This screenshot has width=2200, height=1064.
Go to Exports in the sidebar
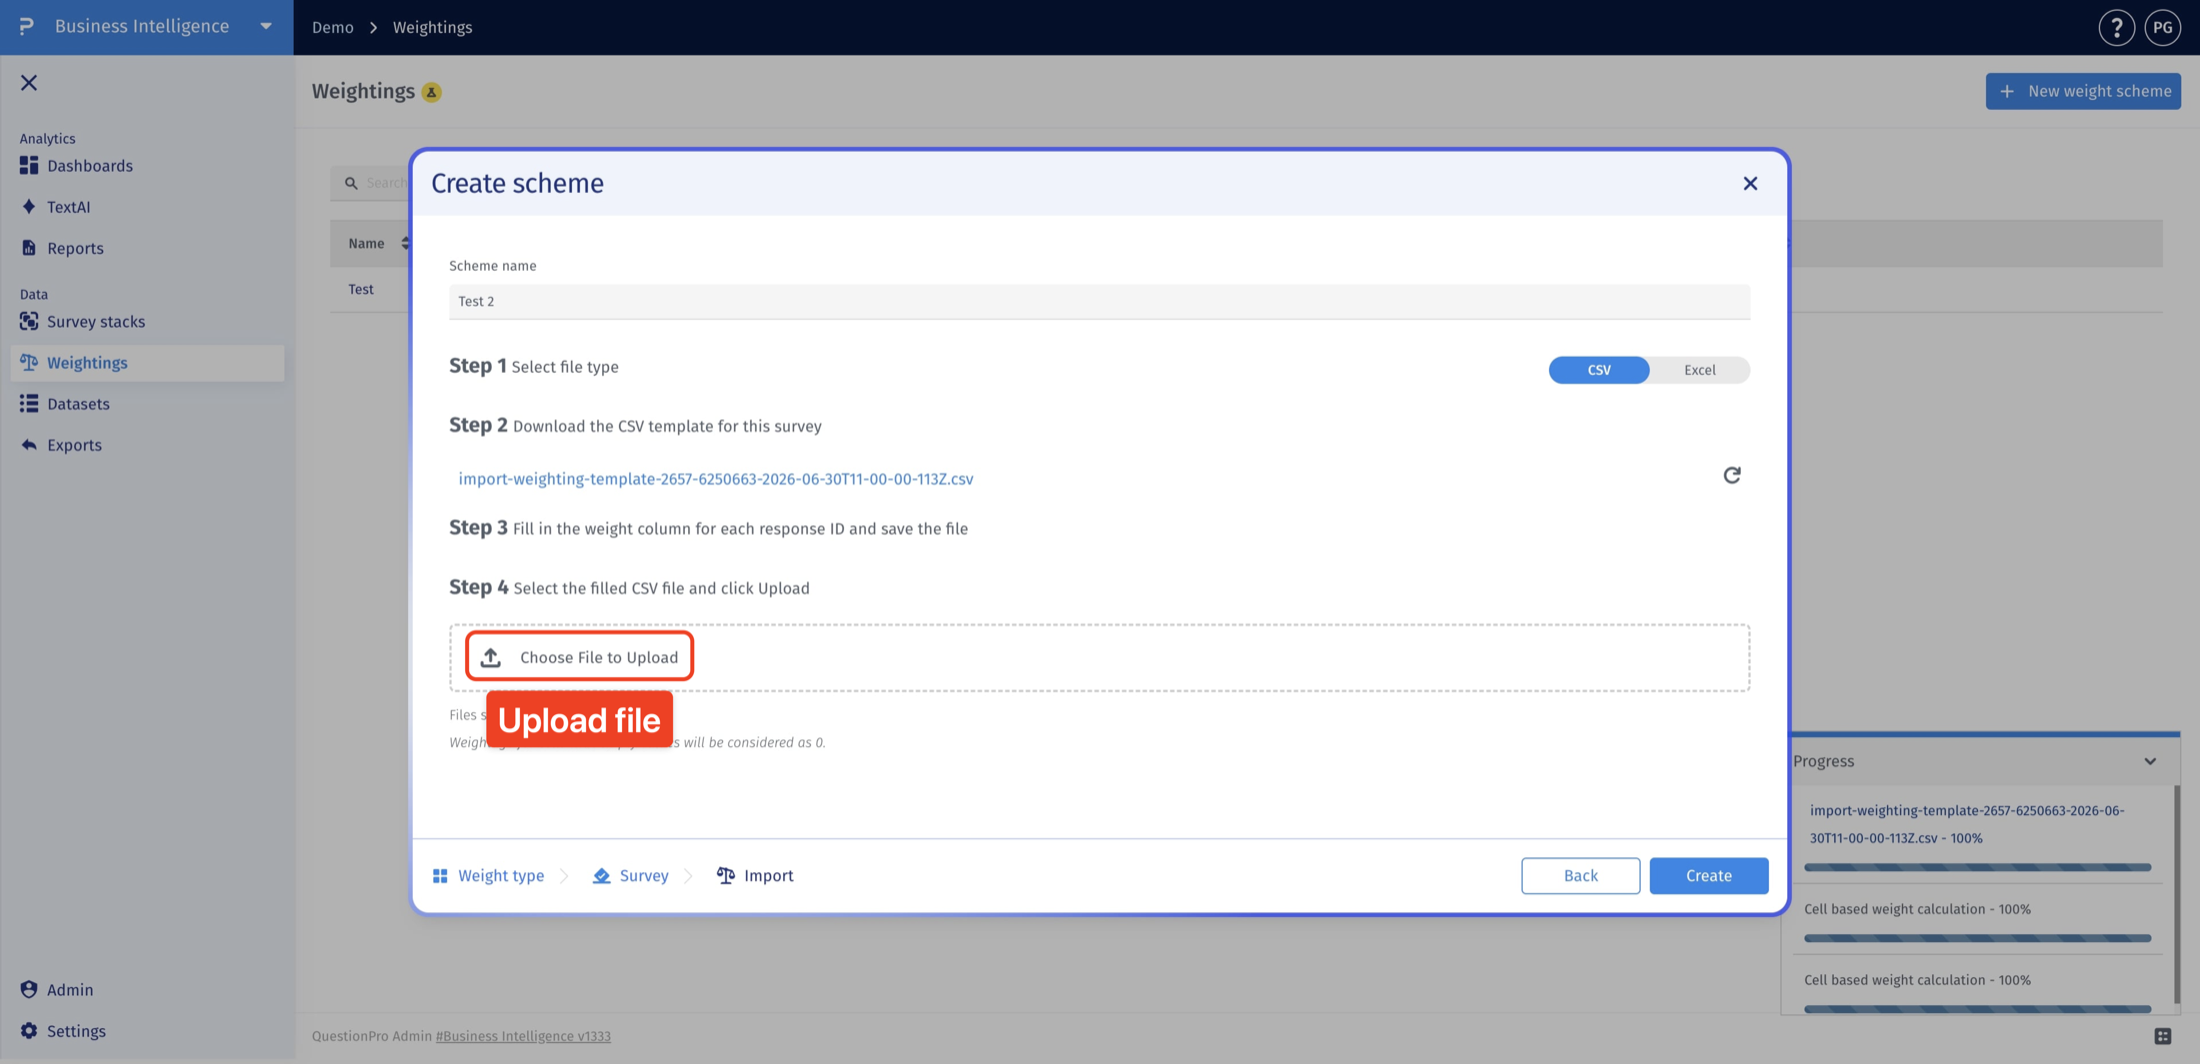[74, 445]
